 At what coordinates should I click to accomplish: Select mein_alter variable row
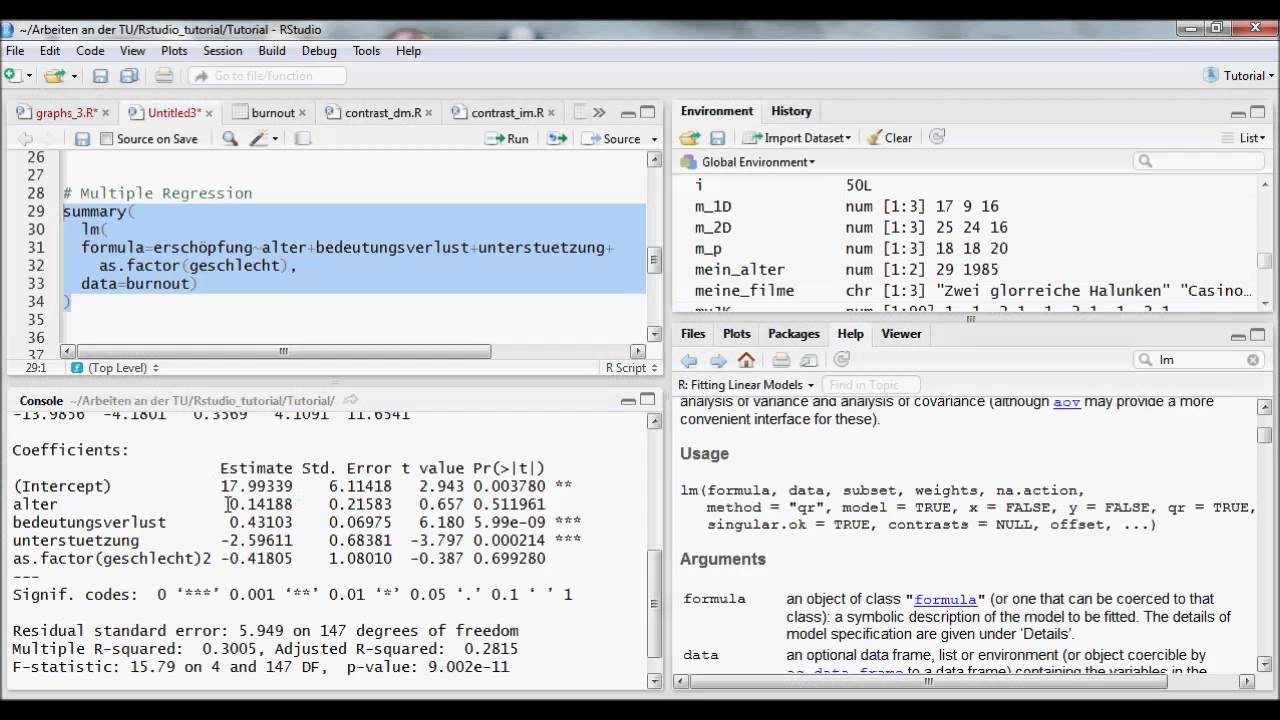coord(966,270)
